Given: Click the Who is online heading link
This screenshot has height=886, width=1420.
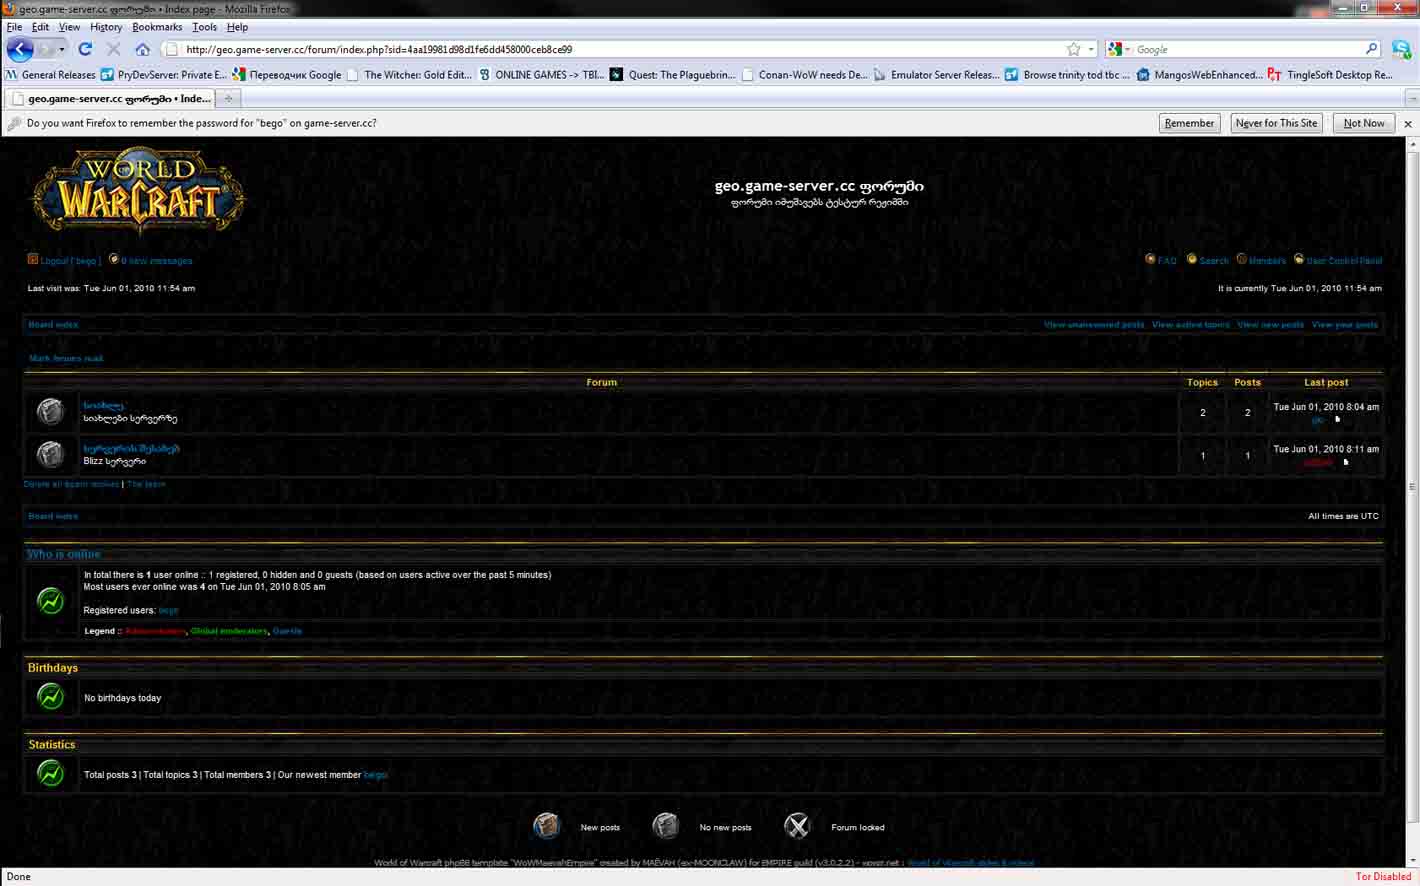Looking at the screenshot, I should (x=63, y=554).
